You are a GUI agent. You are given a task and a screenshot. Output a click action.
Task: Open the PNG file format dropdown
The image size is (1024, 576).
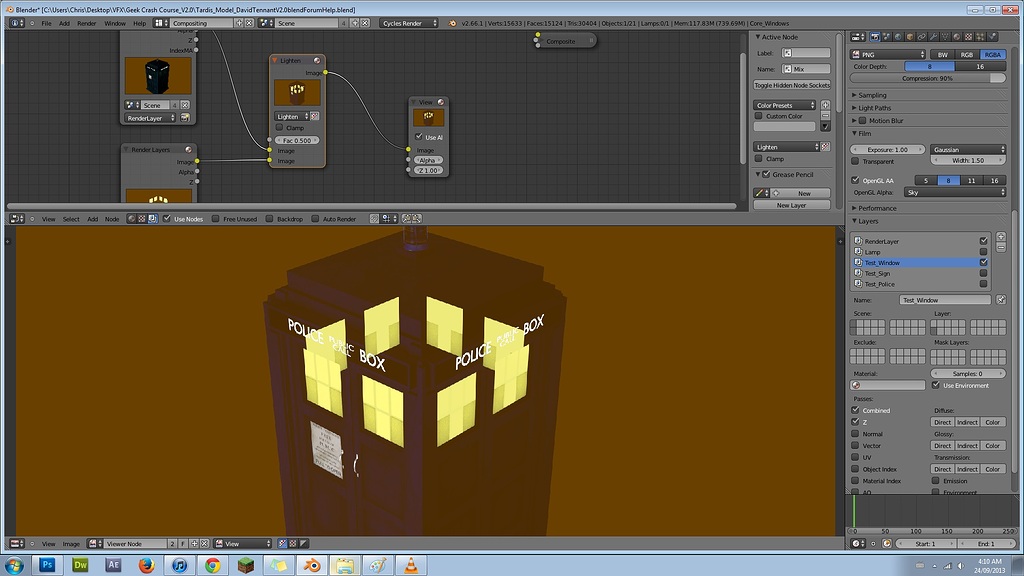[x=888, y=54]
